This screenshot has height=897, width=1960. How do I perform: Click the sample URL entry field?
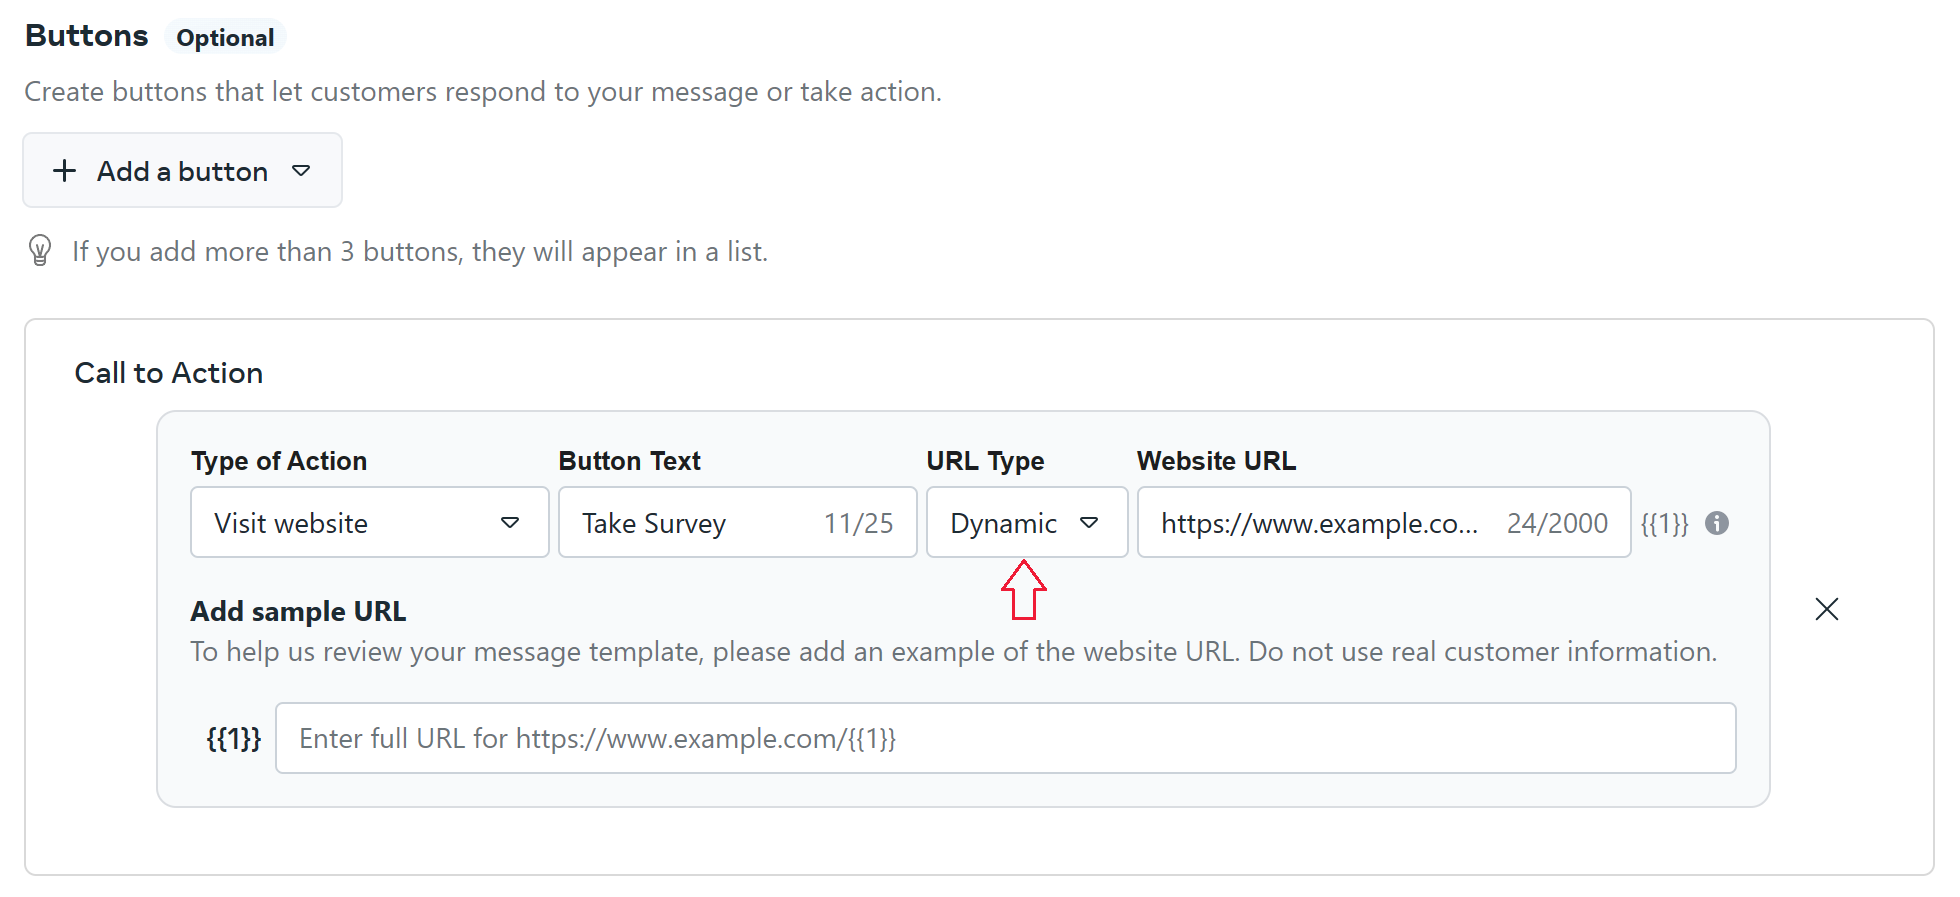tap(1005, 738)
